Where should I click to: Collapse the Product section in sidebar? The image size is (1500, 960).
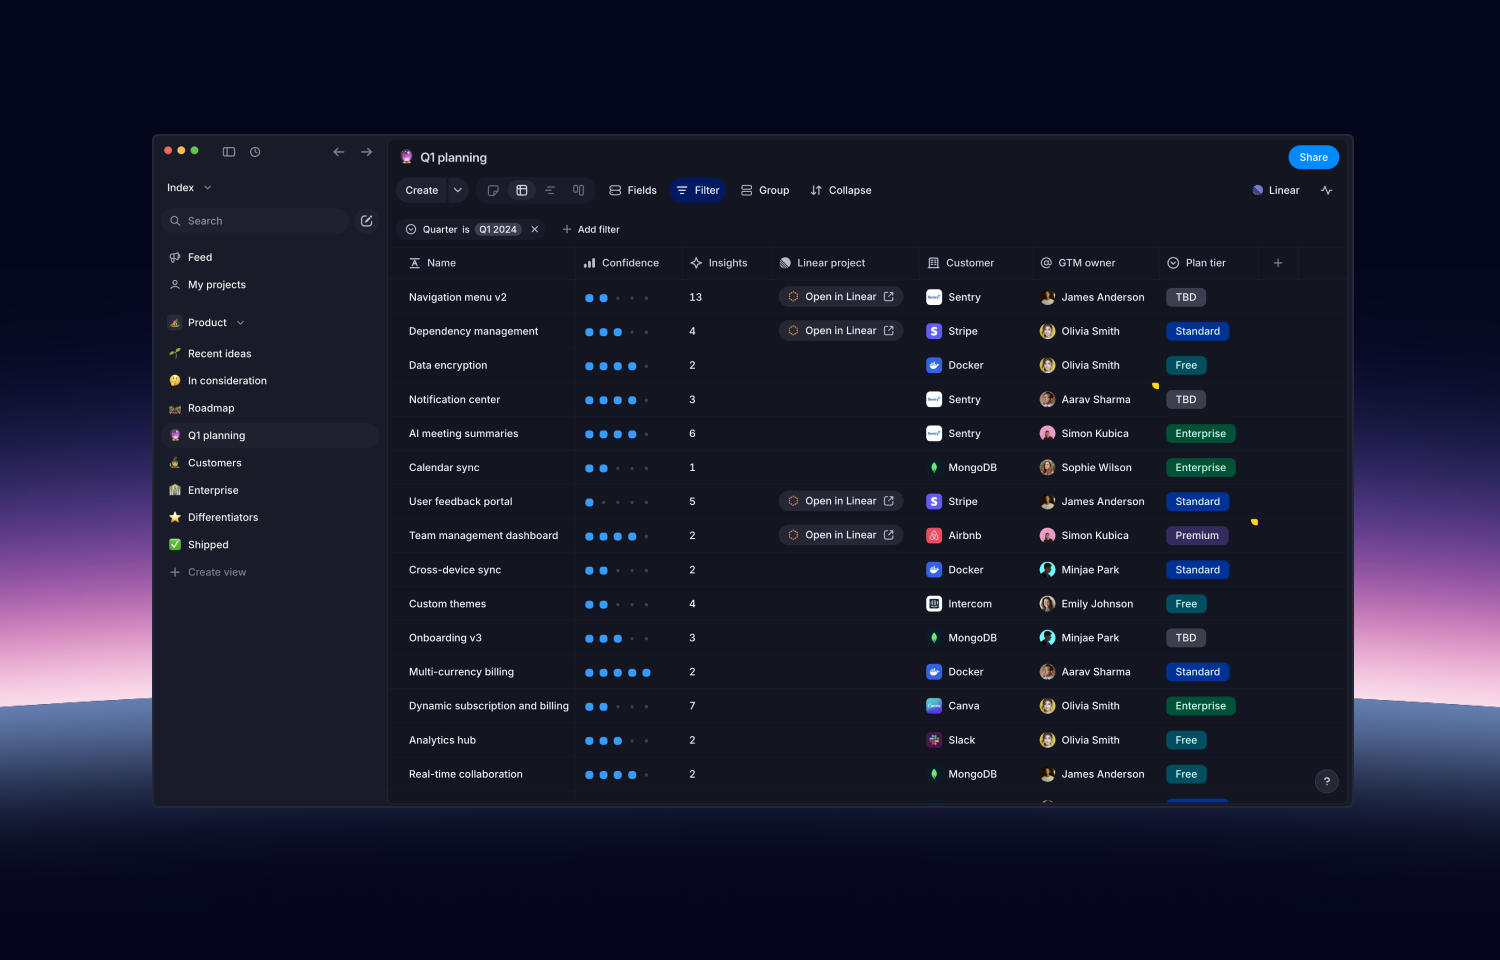point(240,323)
